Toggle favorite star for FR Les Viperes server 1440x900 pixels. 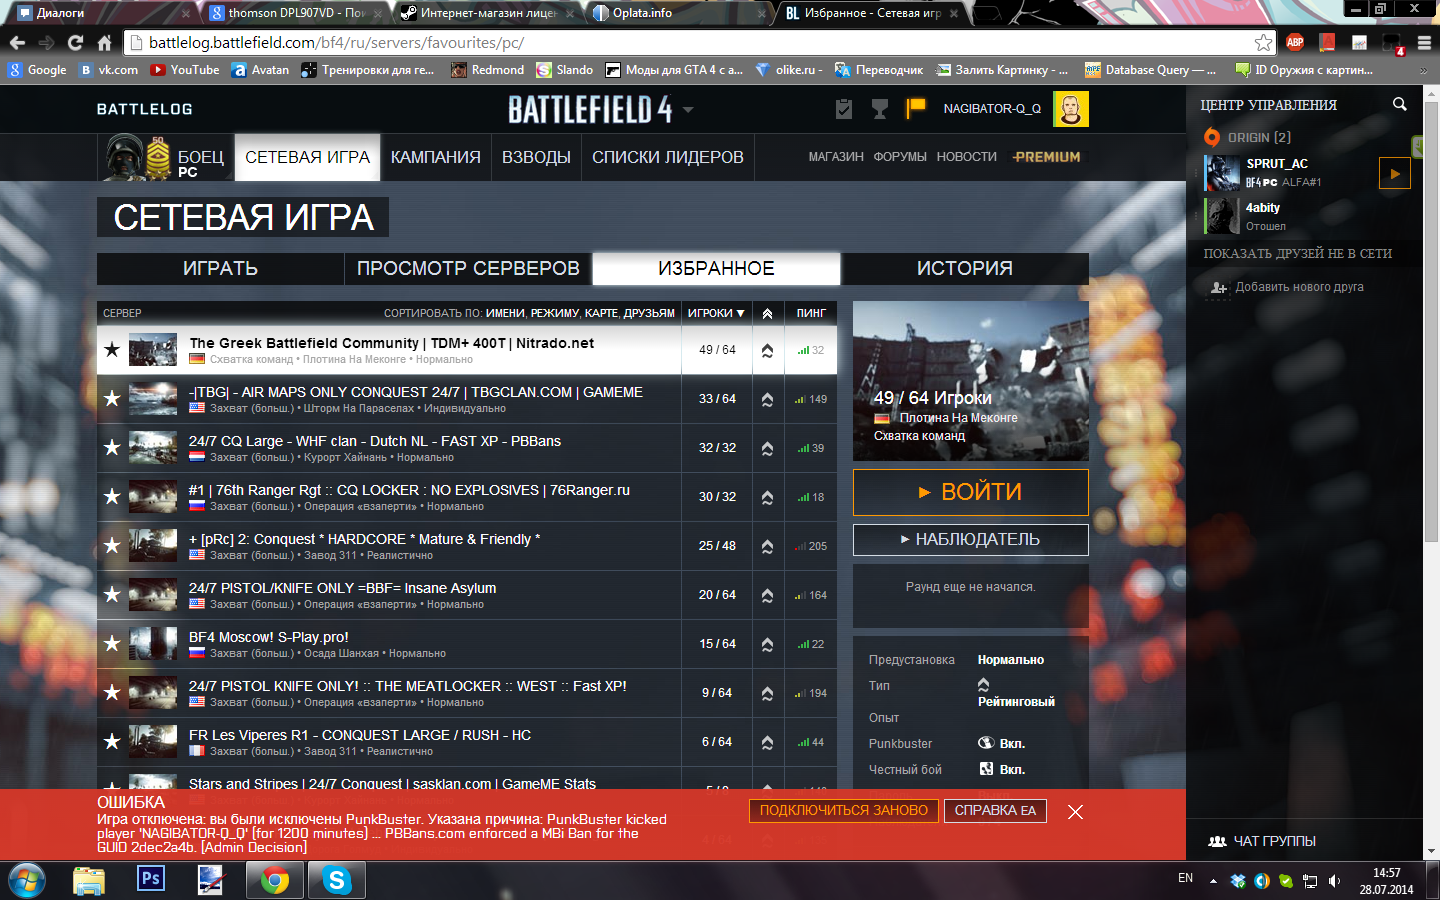click(x=112, y=741)
